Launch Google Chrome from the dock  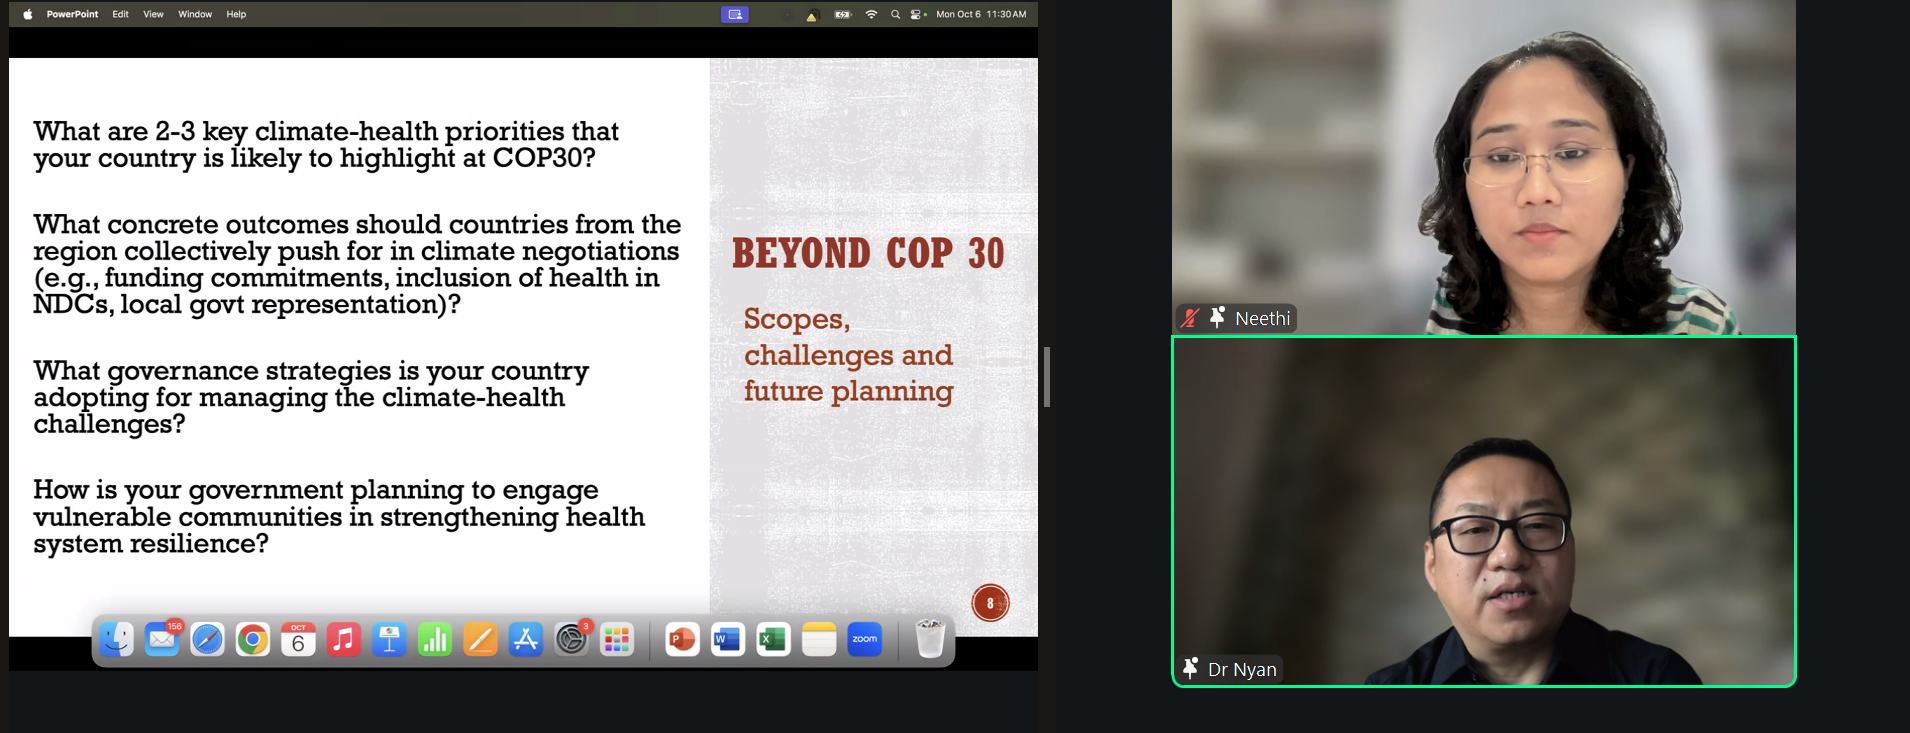(x=253, y=640)
